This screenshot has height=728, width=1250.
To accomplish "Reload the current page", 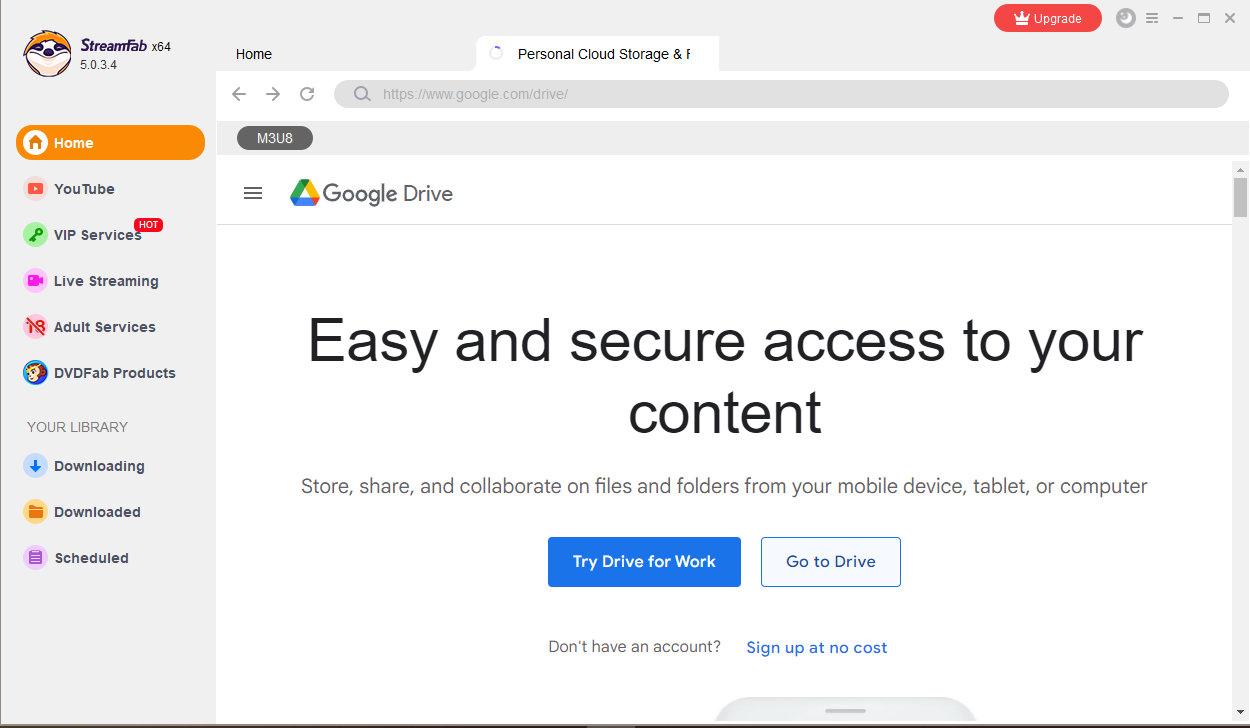I will point(307,94).
